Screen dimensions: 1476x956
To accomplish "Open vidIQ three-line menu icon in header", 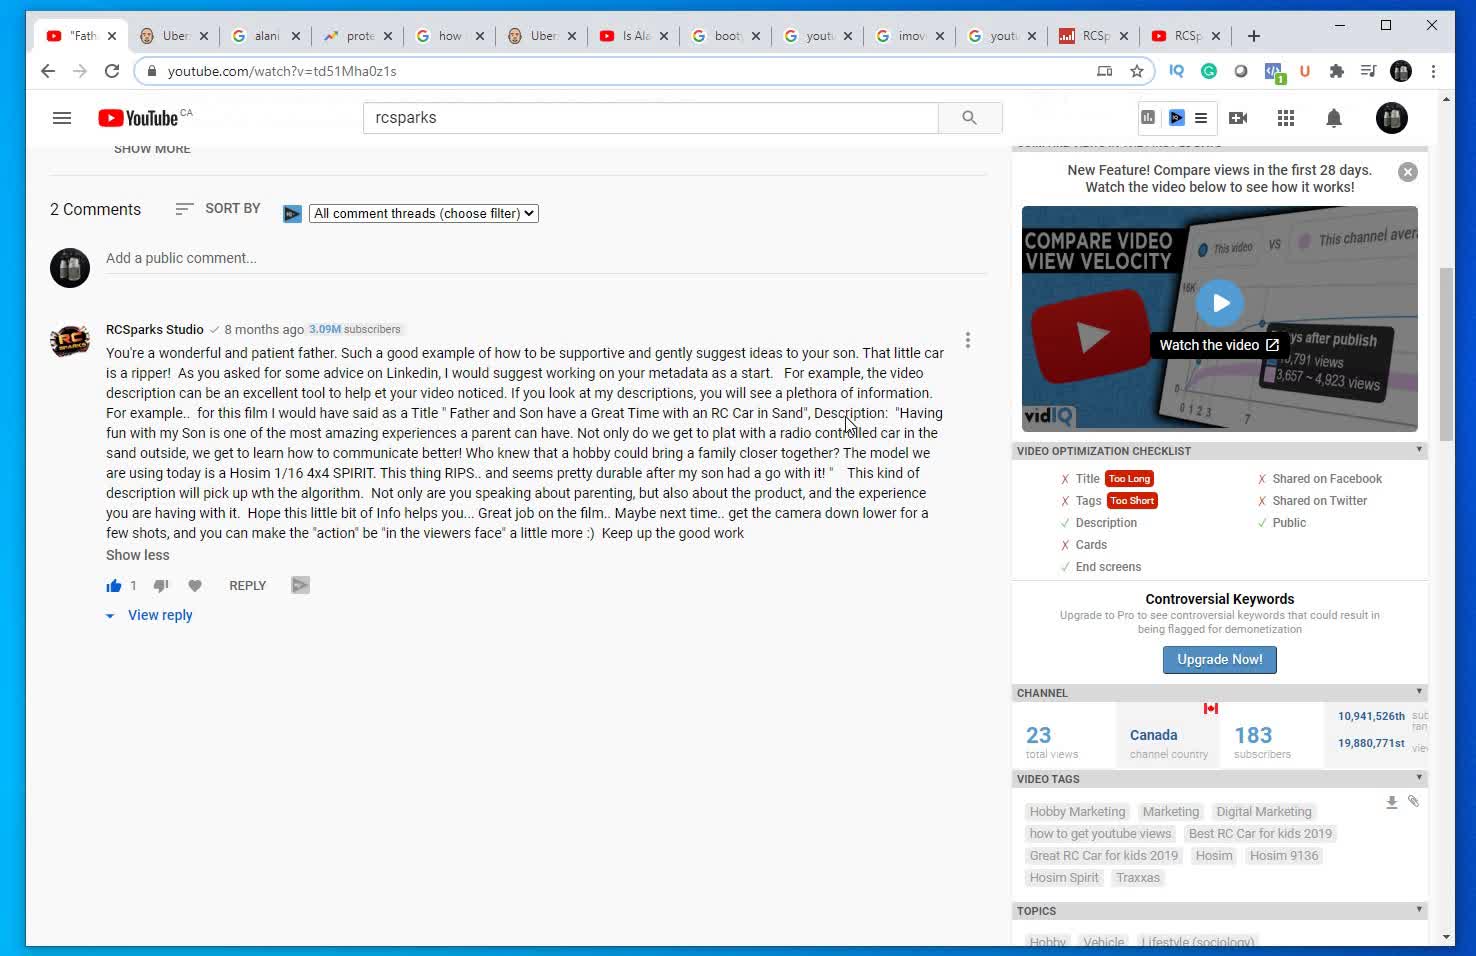I will point(1201,118).
